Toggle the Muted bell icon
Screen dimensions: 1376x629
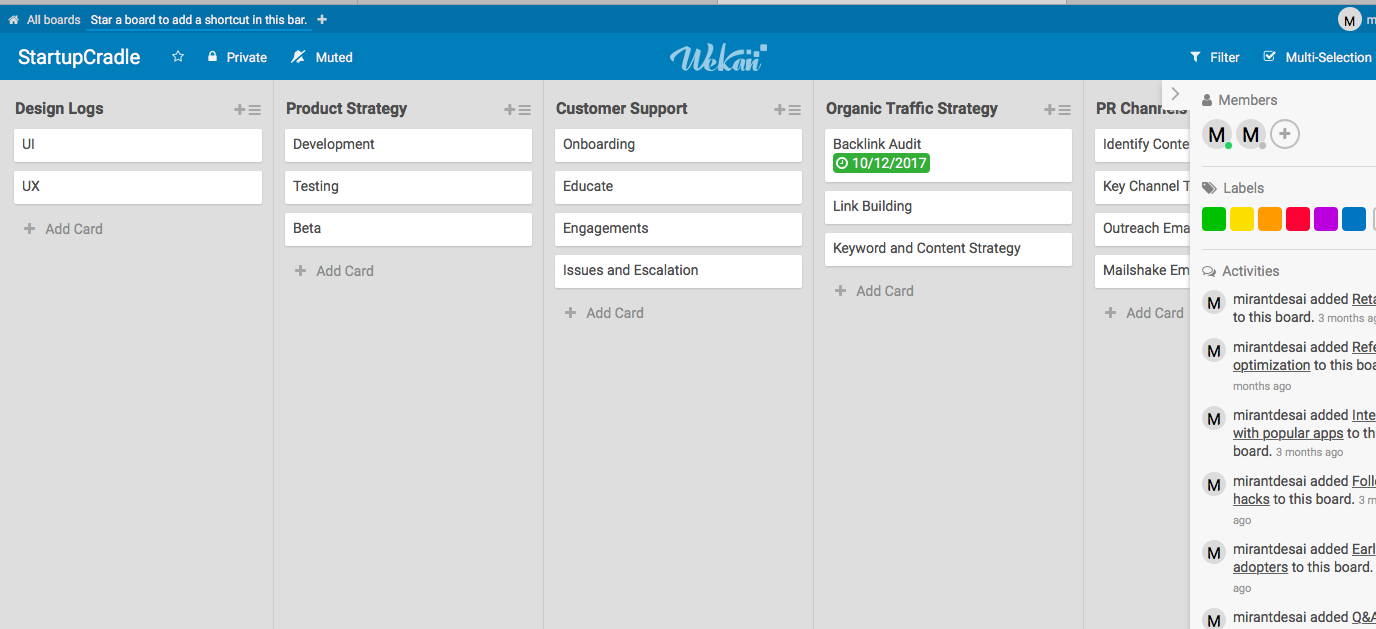[298, 57]
